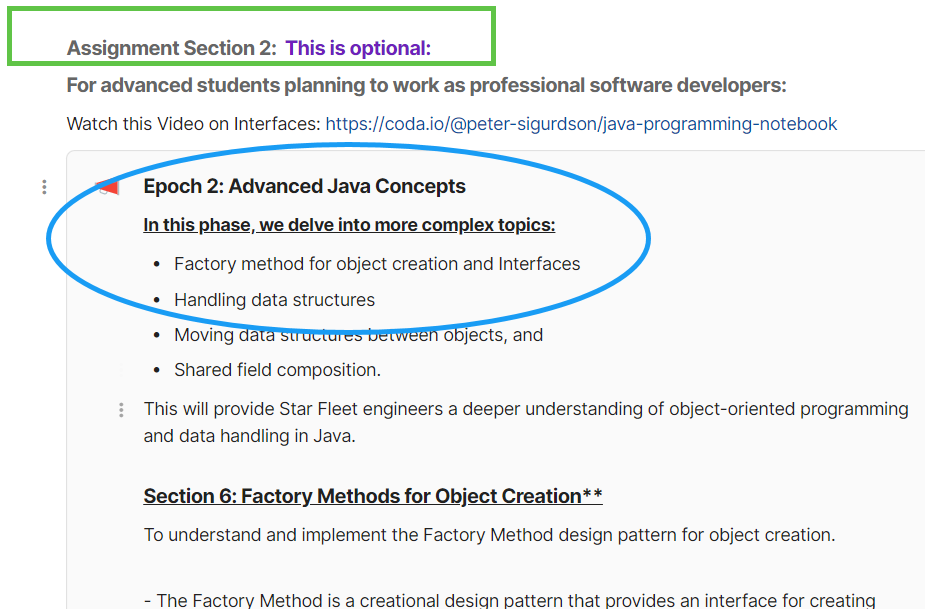The image size is (925, 609).
Task: Click the 'Factory method for object creation' bullet text
Action: (377, 264)
